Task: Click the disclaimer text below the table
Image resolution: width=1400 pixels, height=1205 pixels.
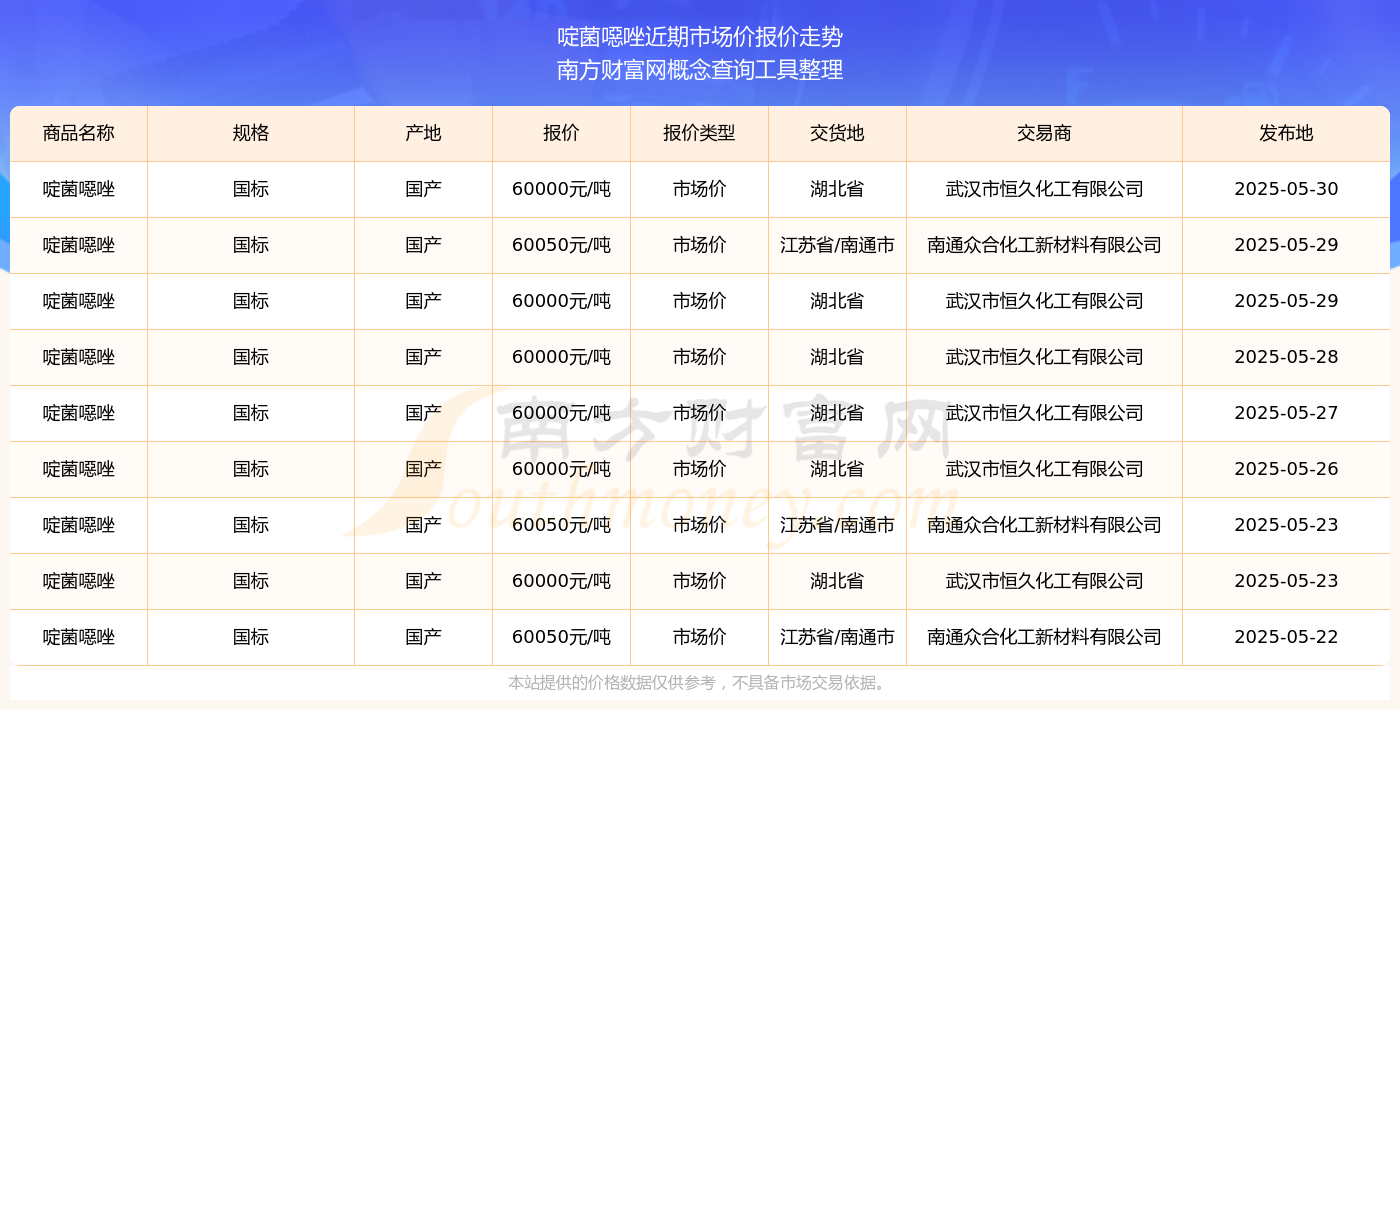Action: pyautogui.click(x=699, y=684)
